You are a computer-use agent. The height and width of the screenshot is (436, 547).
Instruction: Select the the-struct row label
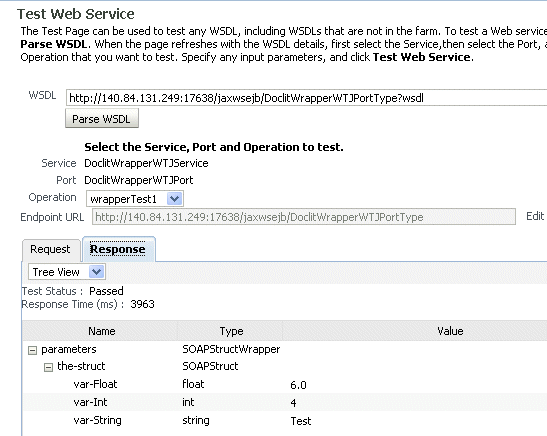pyautogui.click(x=81, y=366)
